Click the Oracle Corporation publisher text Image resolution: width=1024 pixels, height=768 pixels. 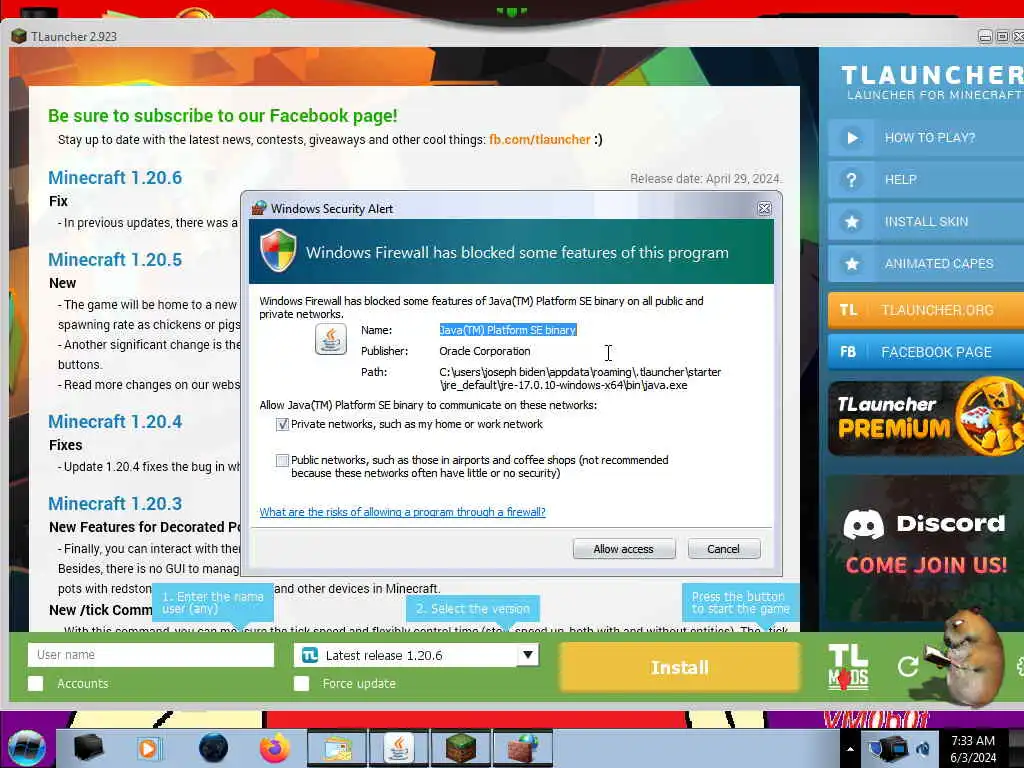[x=485, y=351]
